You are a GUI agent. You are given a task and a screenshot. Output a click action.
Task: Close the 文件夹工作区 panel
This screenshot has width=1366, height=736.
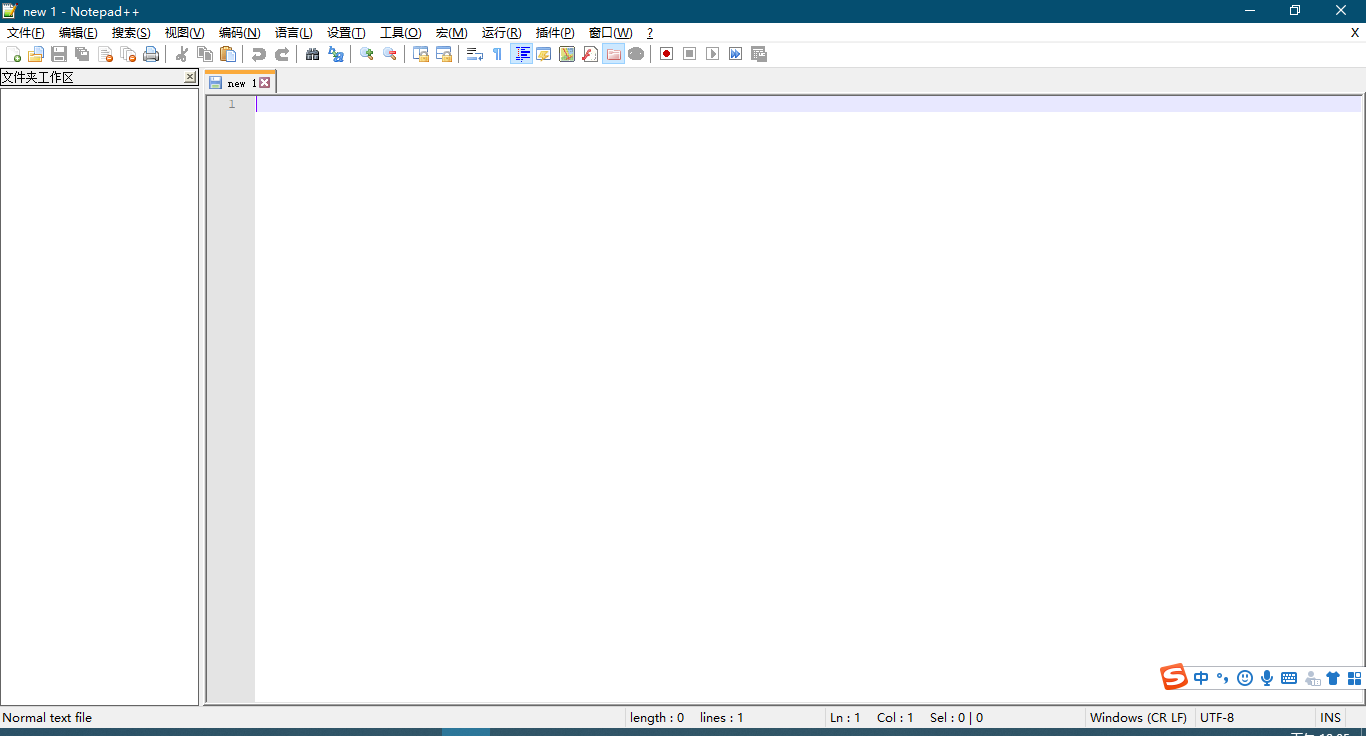point(190,77)
